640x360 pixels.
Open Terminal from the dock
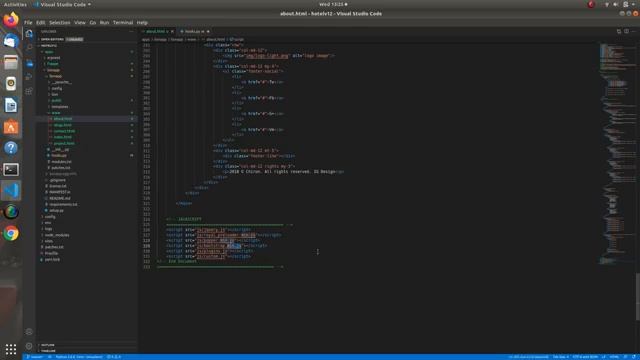point(11,169)
